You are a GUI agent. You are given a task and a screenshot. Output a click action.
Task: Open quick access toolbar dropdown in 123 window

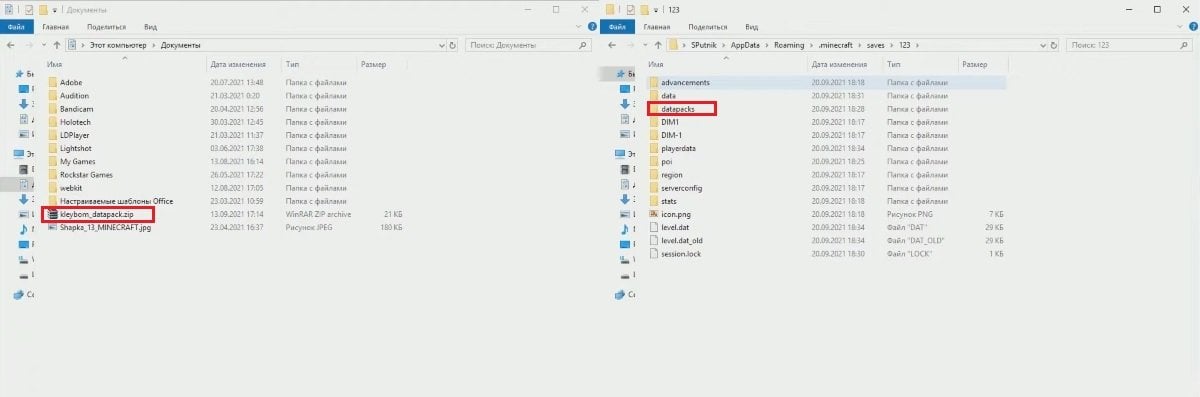(x=656, y=9)
